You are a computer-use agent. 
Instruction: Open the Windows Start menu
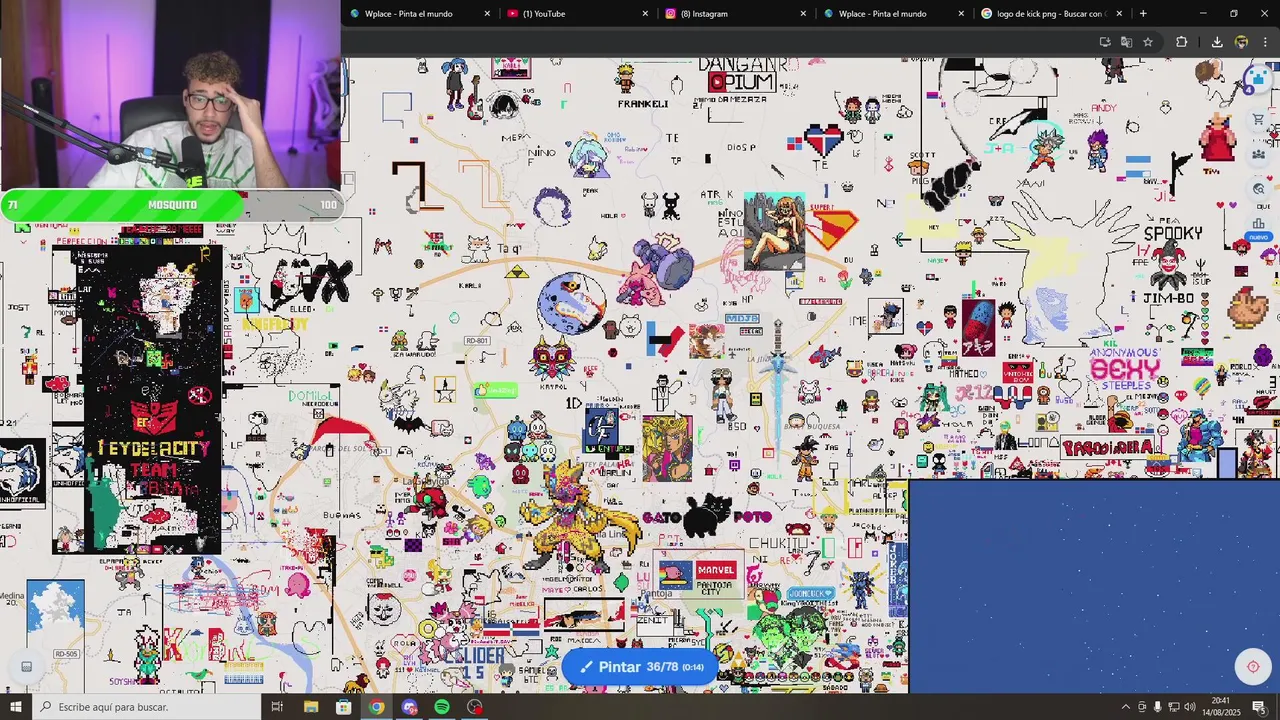tap(16, 707)
